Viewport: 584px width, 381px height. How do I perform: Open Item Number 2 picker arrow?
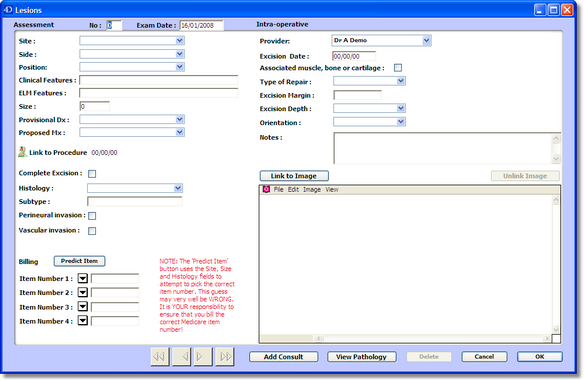(x=83, y=292)
